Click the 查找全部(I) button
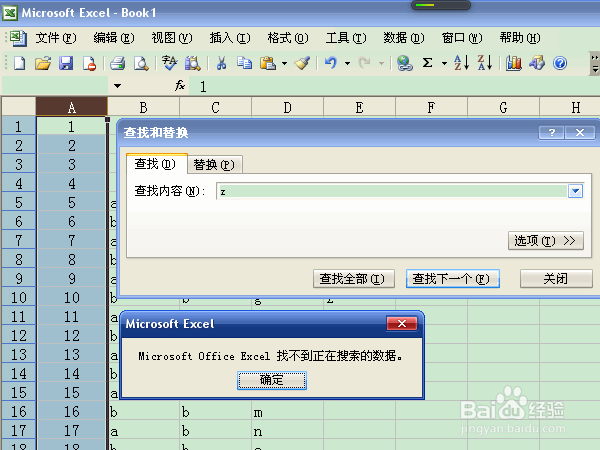This screenshot has height=450, width=600. point(354,279)
